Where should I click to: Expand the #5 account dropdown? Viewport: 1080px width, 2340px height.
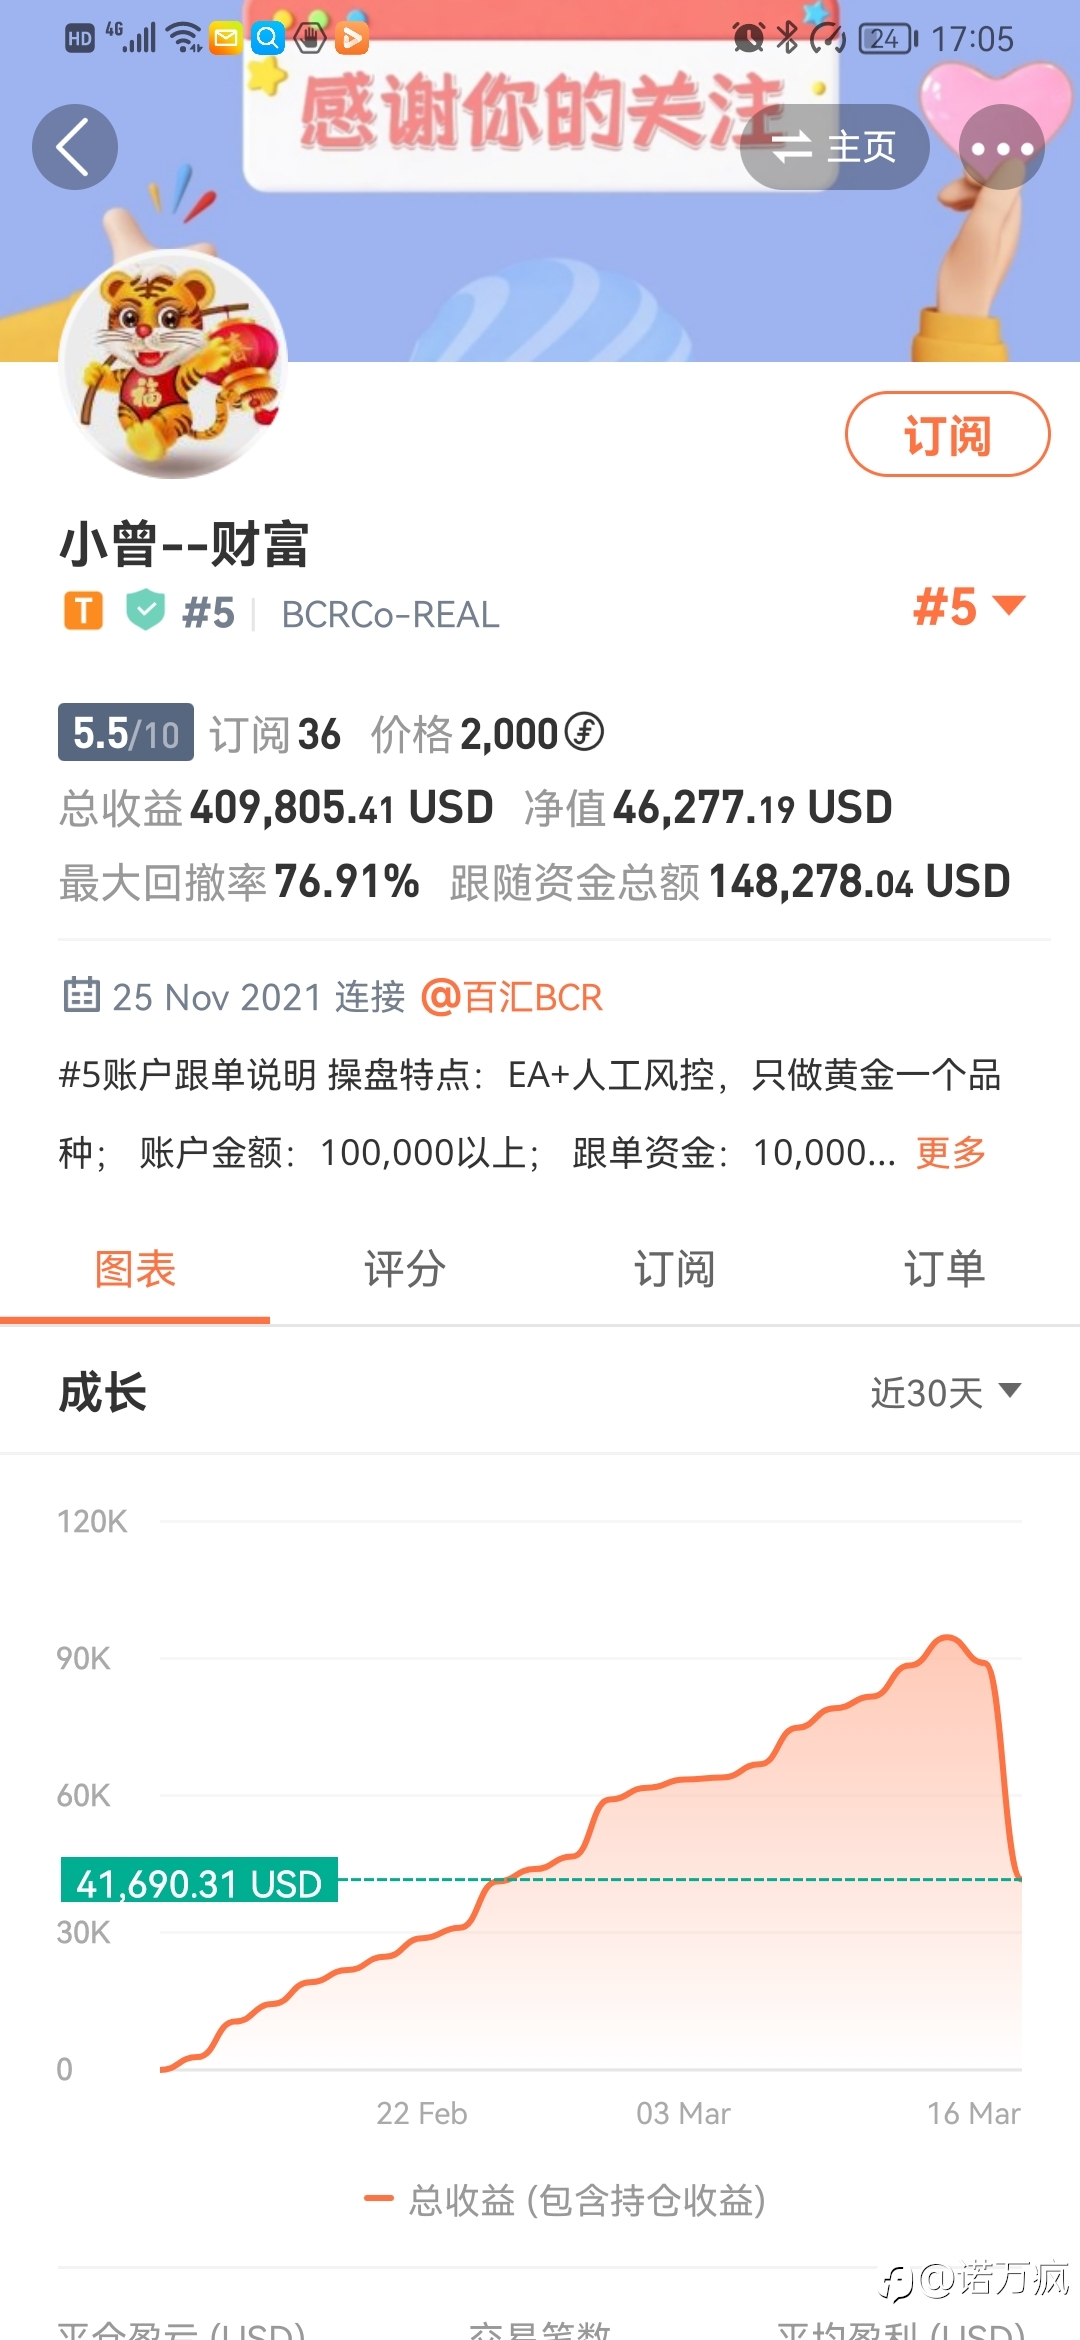click(x=969, y=607)
